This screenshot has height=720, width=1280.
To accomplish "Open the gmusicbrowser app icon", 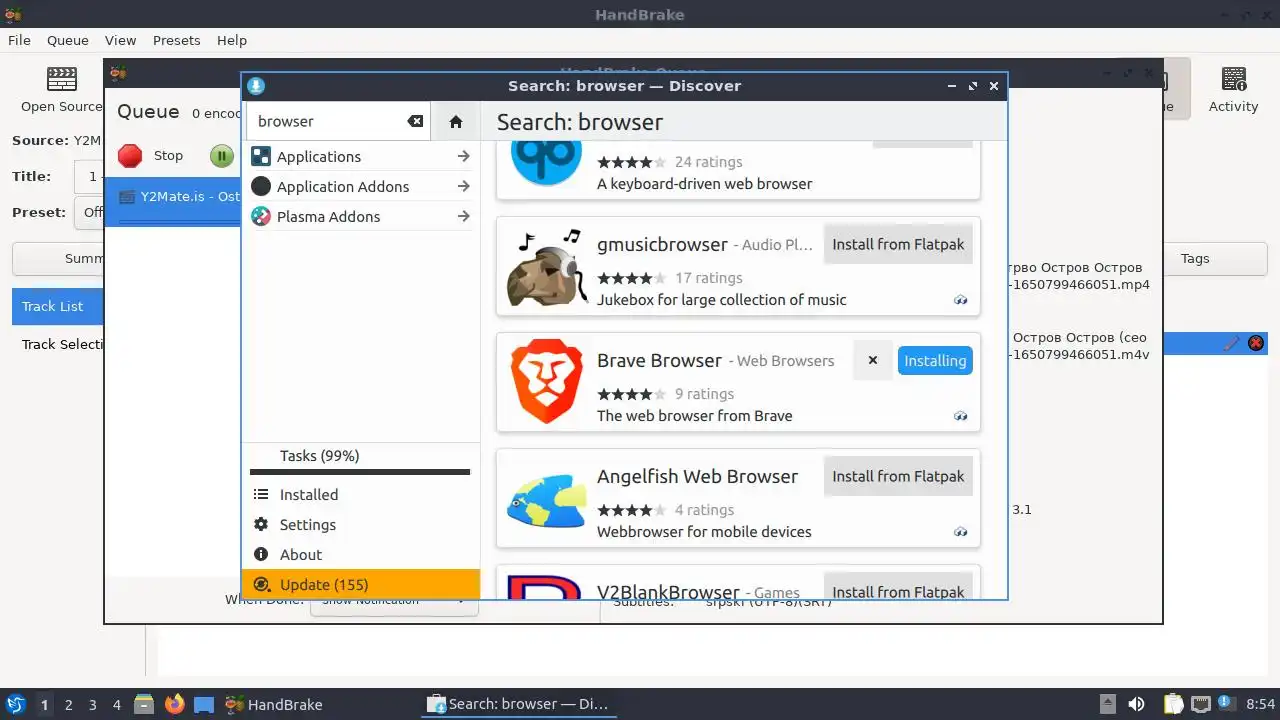I will 546,266.
